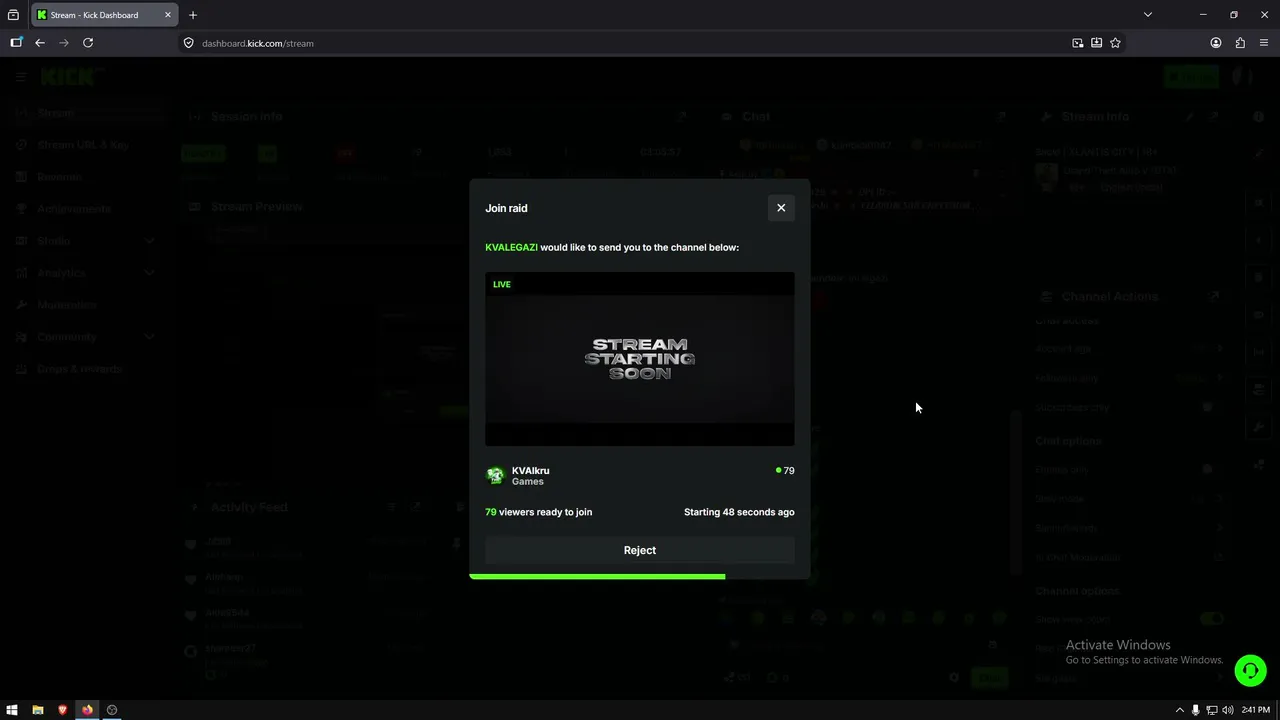Close the Kick Dashboard browser tab
This screenshot has width=1280, height=720.
coord(168,15)
